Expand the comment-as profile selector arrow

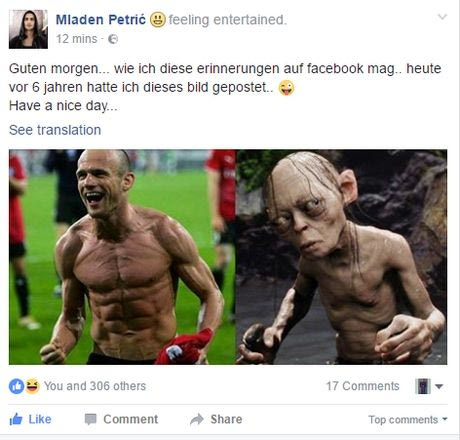coord(439,386)
